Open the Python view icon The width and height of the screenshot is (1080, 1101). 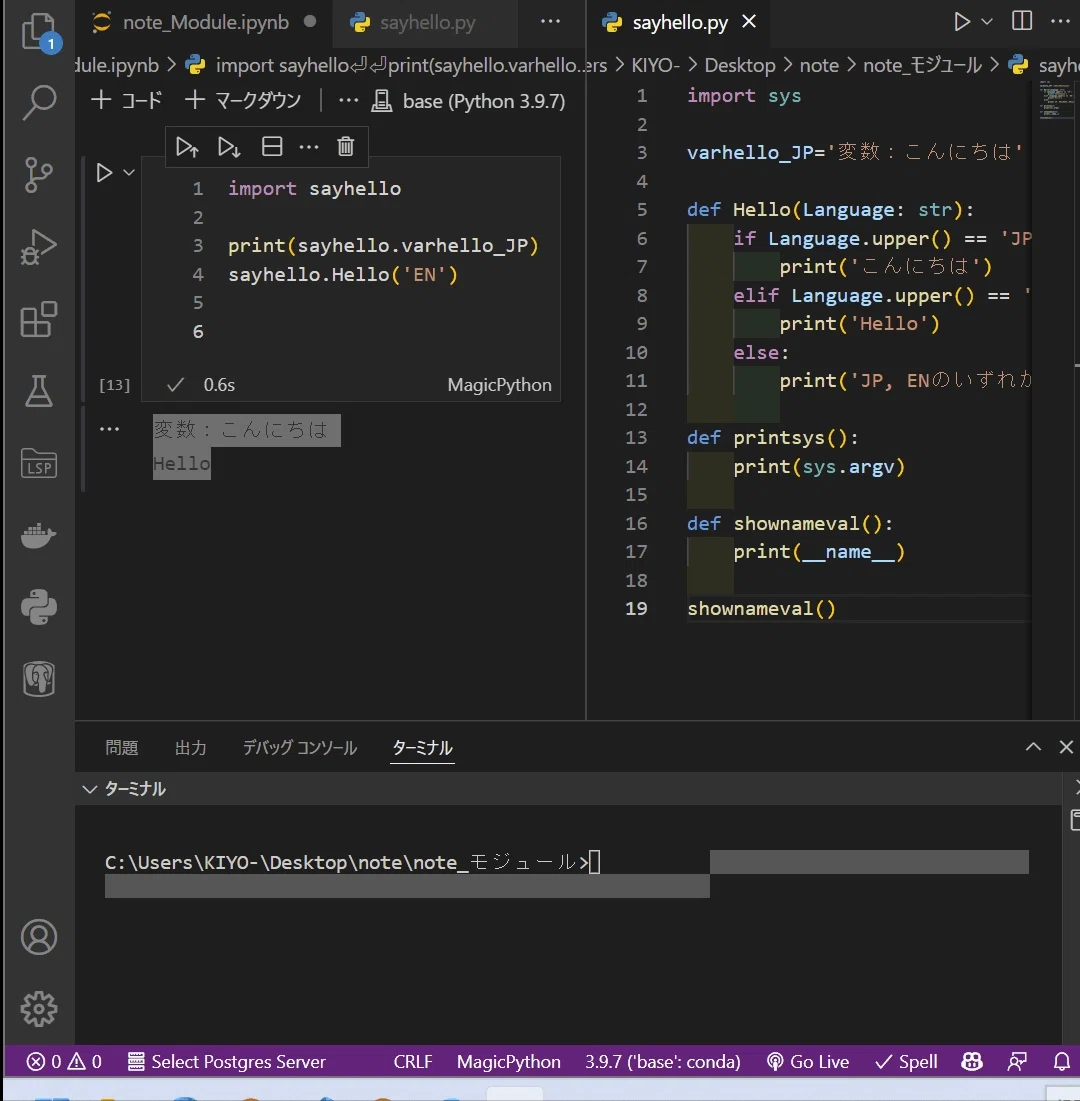(39, 607)
